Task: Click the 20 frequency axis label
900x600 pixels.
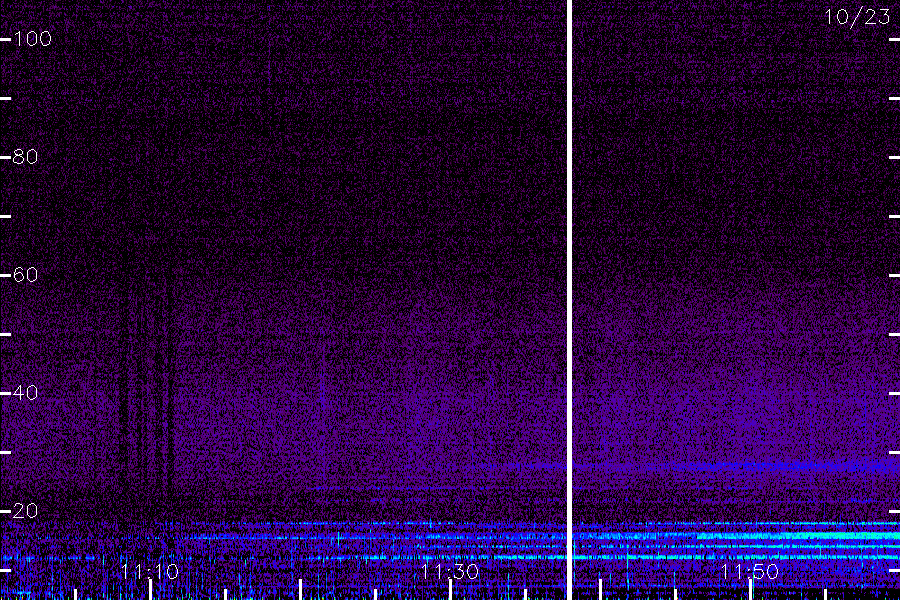Action: tap(25, 510)
